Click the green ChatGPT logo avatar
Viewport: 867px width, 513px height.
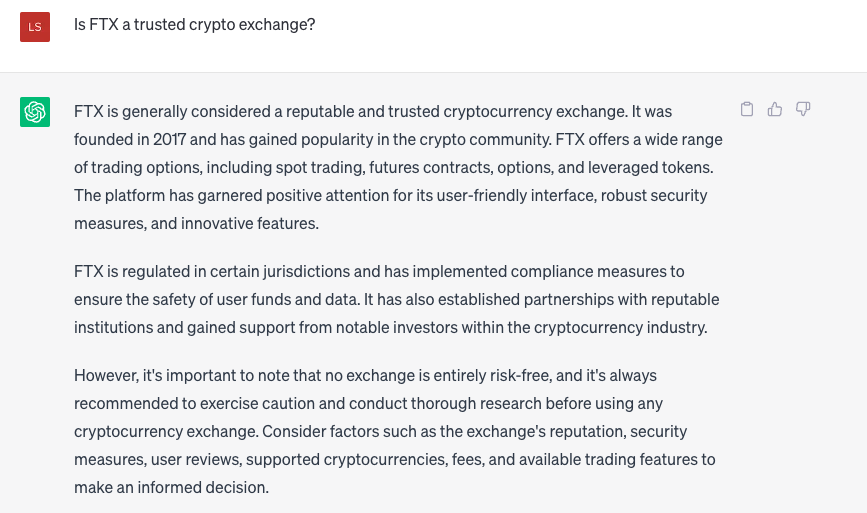35,112
